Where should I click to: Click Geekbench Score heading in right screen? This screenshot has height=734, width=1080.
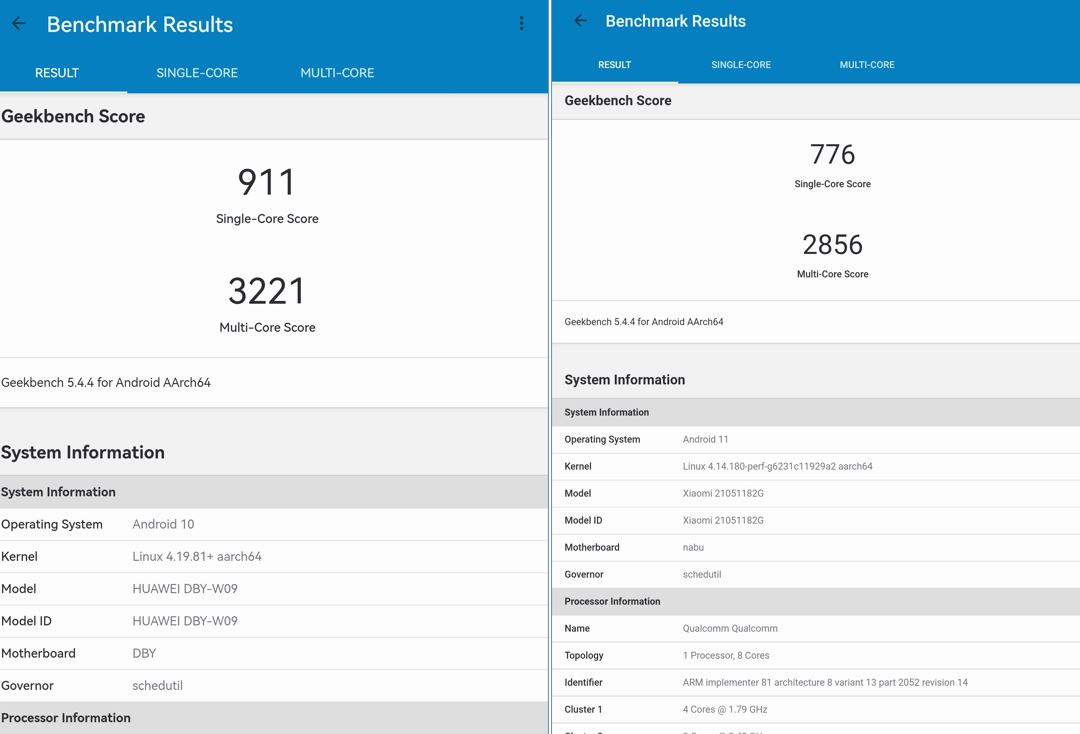coord(618,101)
